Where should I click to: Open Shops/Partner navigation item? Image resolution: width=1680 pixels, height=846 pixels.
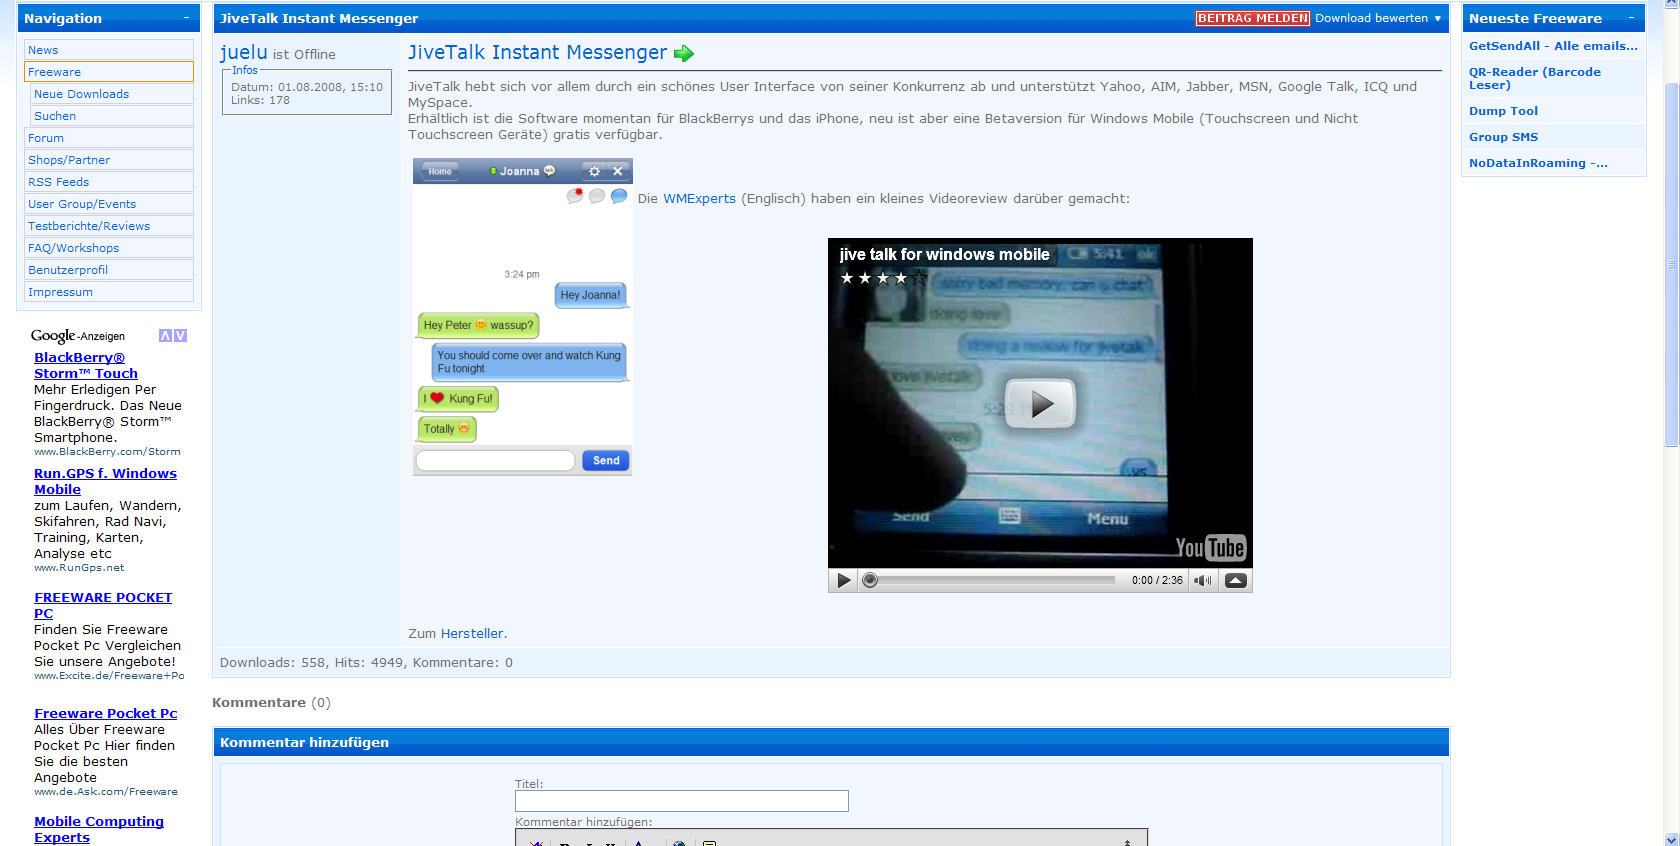(x=109, y=160)
